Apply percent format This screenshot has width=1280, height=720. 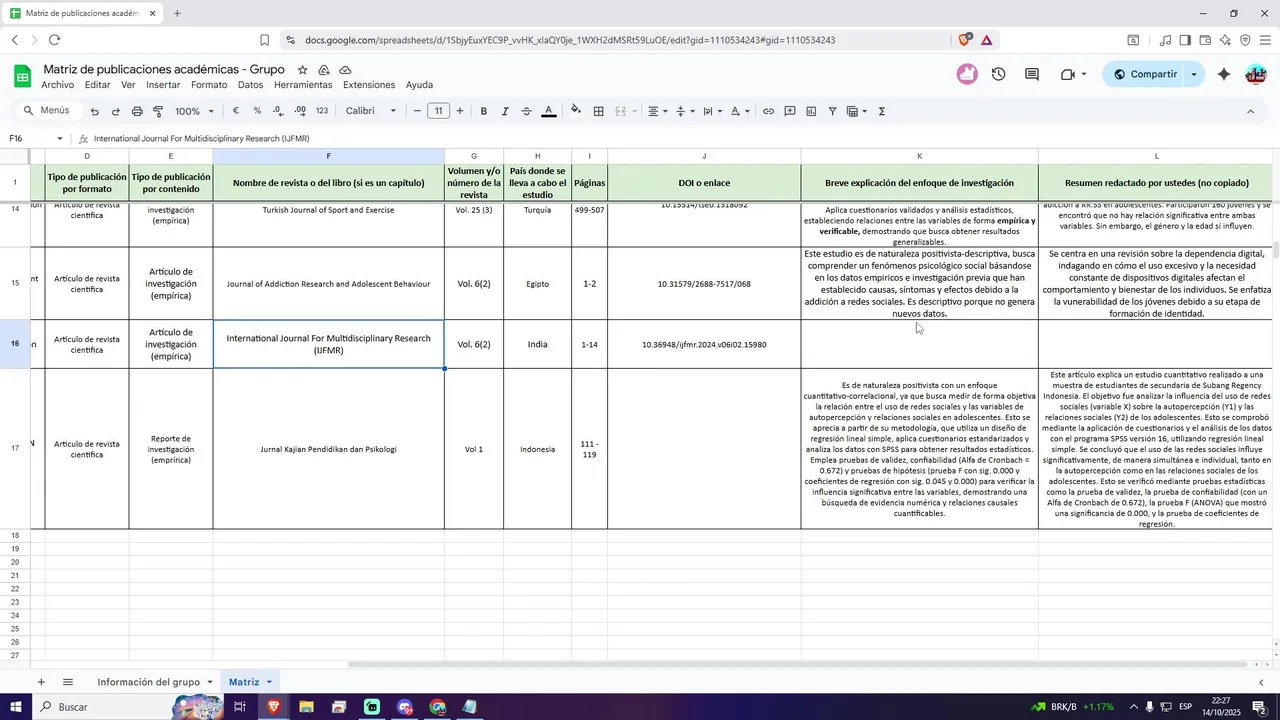257,111
